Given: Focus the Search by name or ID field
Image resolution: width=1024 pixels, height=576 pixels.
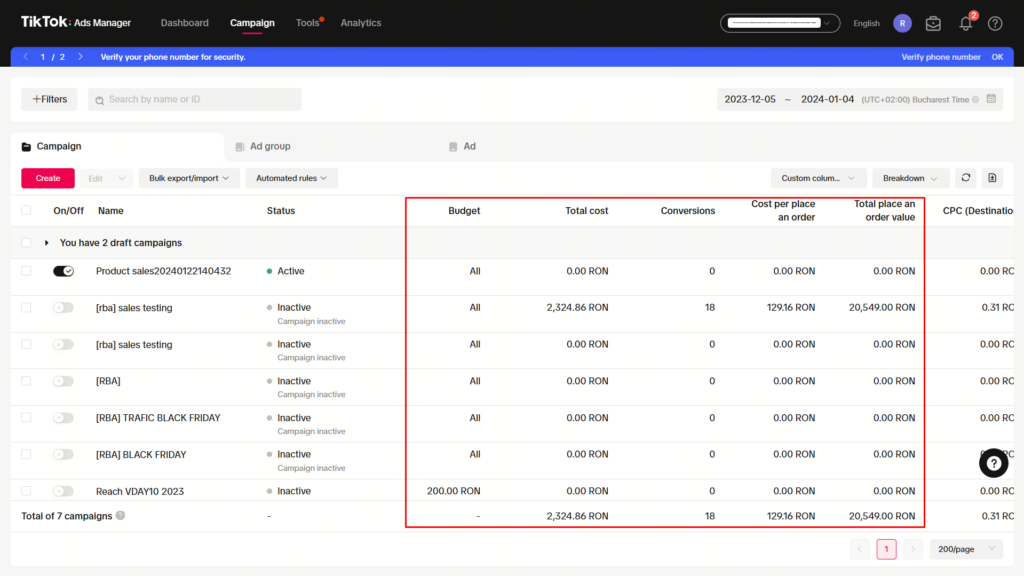Looking at the screenshot, I should click(195, 99).
